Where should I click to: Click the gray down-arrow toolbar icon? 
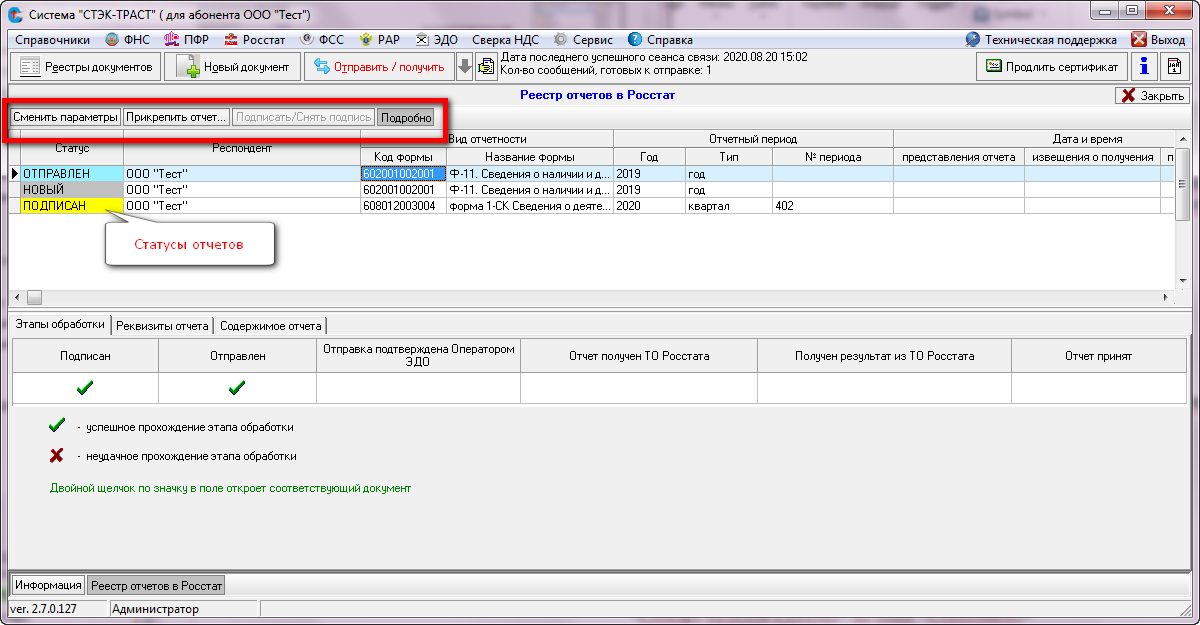click(x=465, y=67)
